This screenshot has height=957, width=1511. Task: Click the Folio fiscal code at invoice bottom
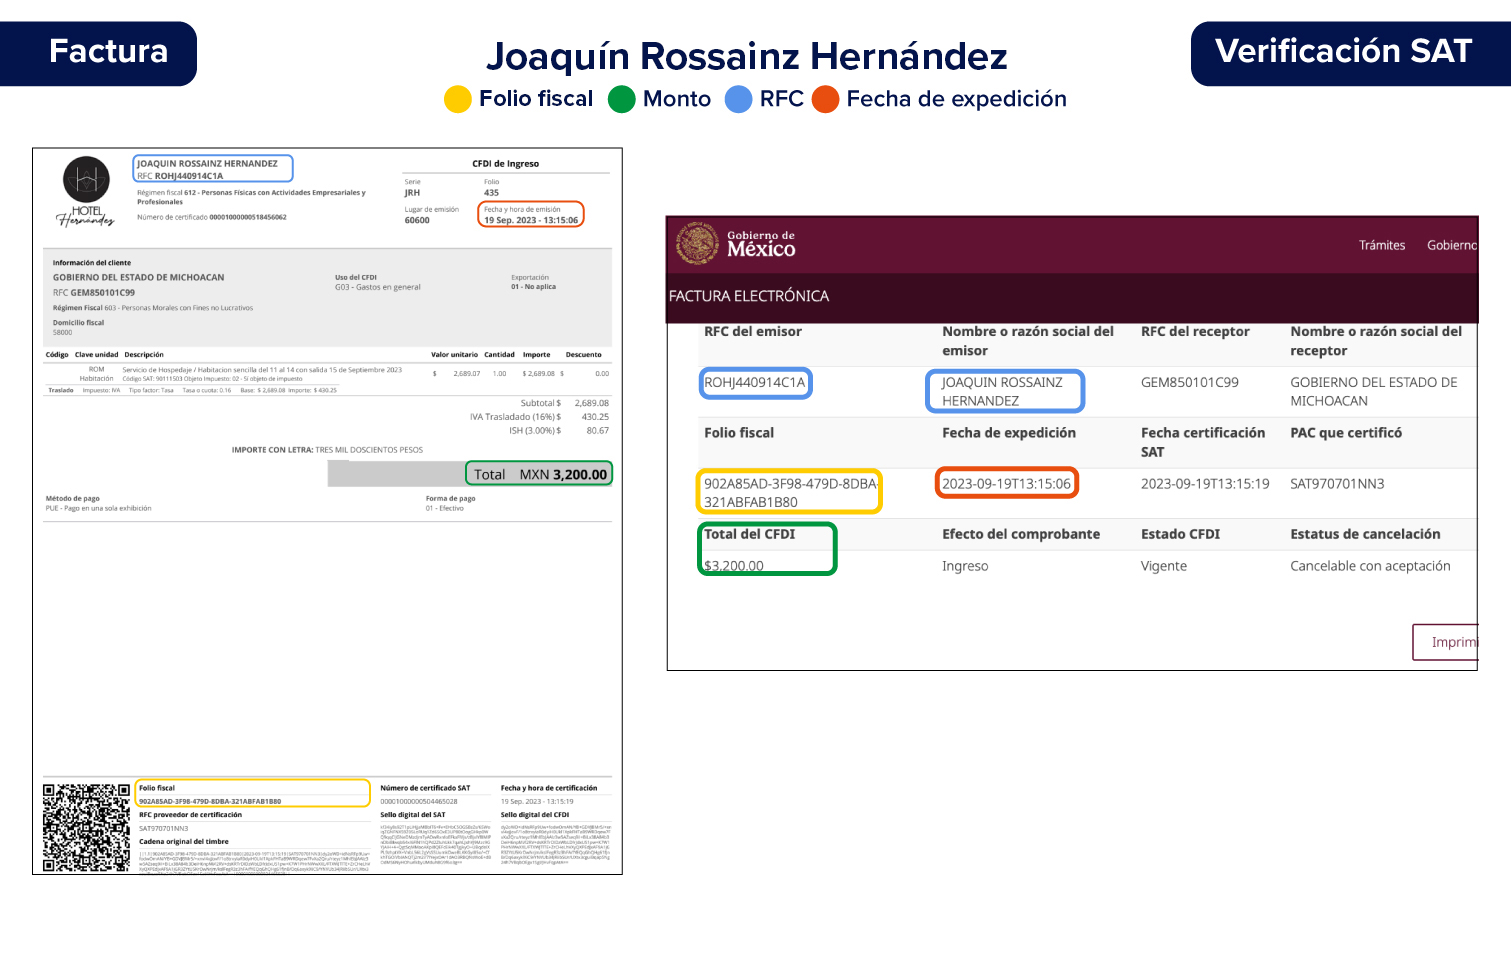pos(210,801)
